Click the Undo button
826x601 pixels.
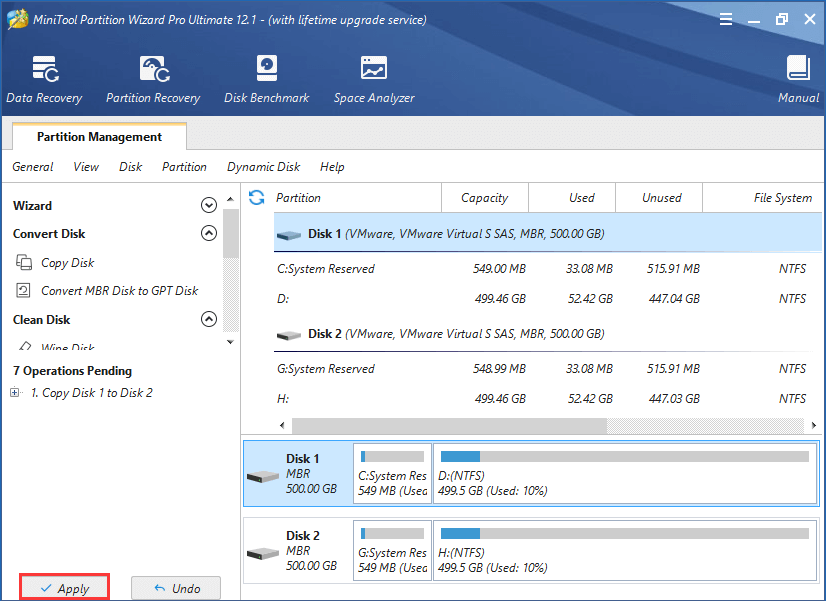click(176, 588)
